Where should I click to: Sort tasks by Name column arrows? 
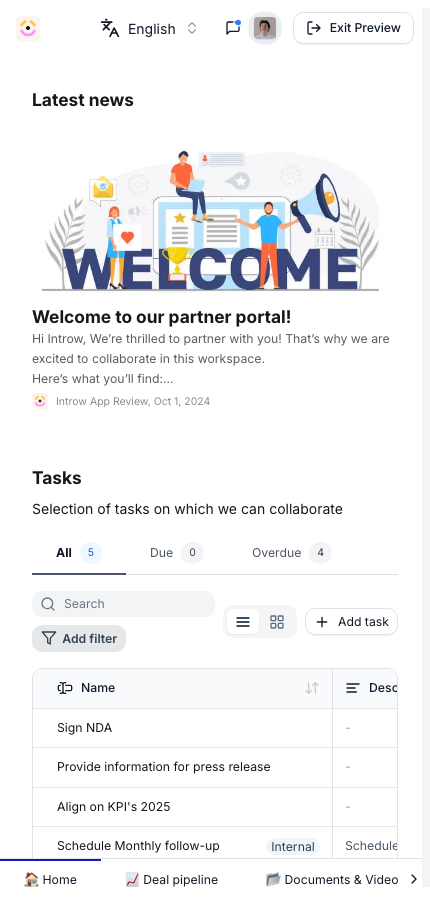(x=312, y=688)
